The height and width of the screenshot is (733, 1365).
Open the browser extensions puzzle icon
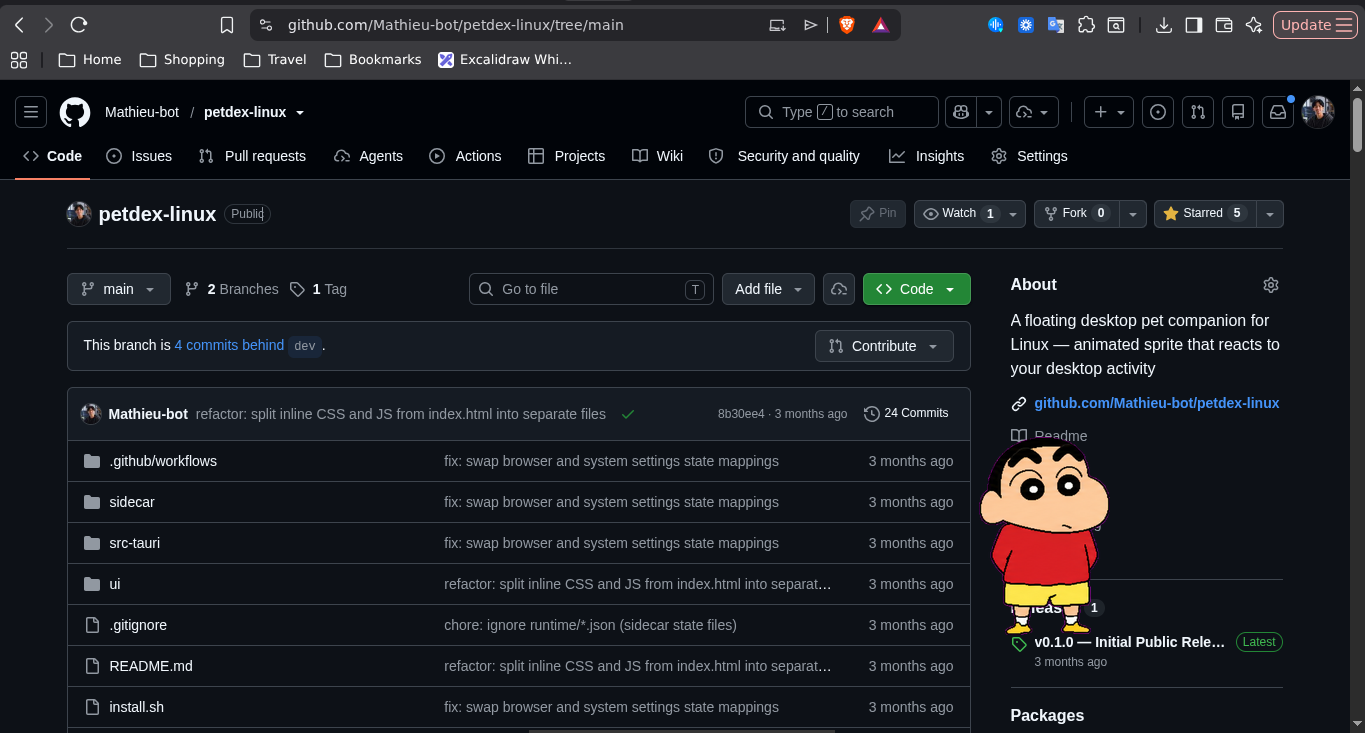point(1086,25)
